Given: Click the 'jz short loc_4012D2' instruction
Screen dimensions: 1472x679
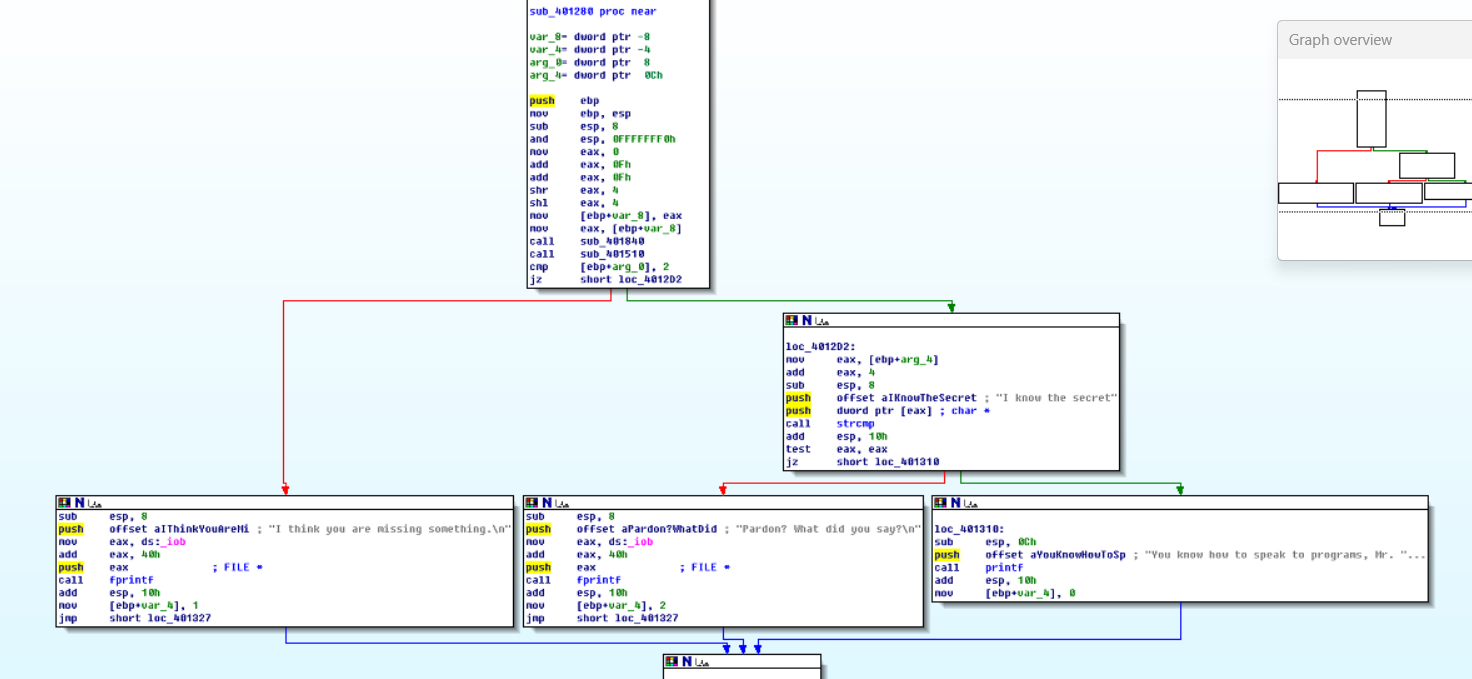Looking at the screenshot, I should (x=605, y=280).
